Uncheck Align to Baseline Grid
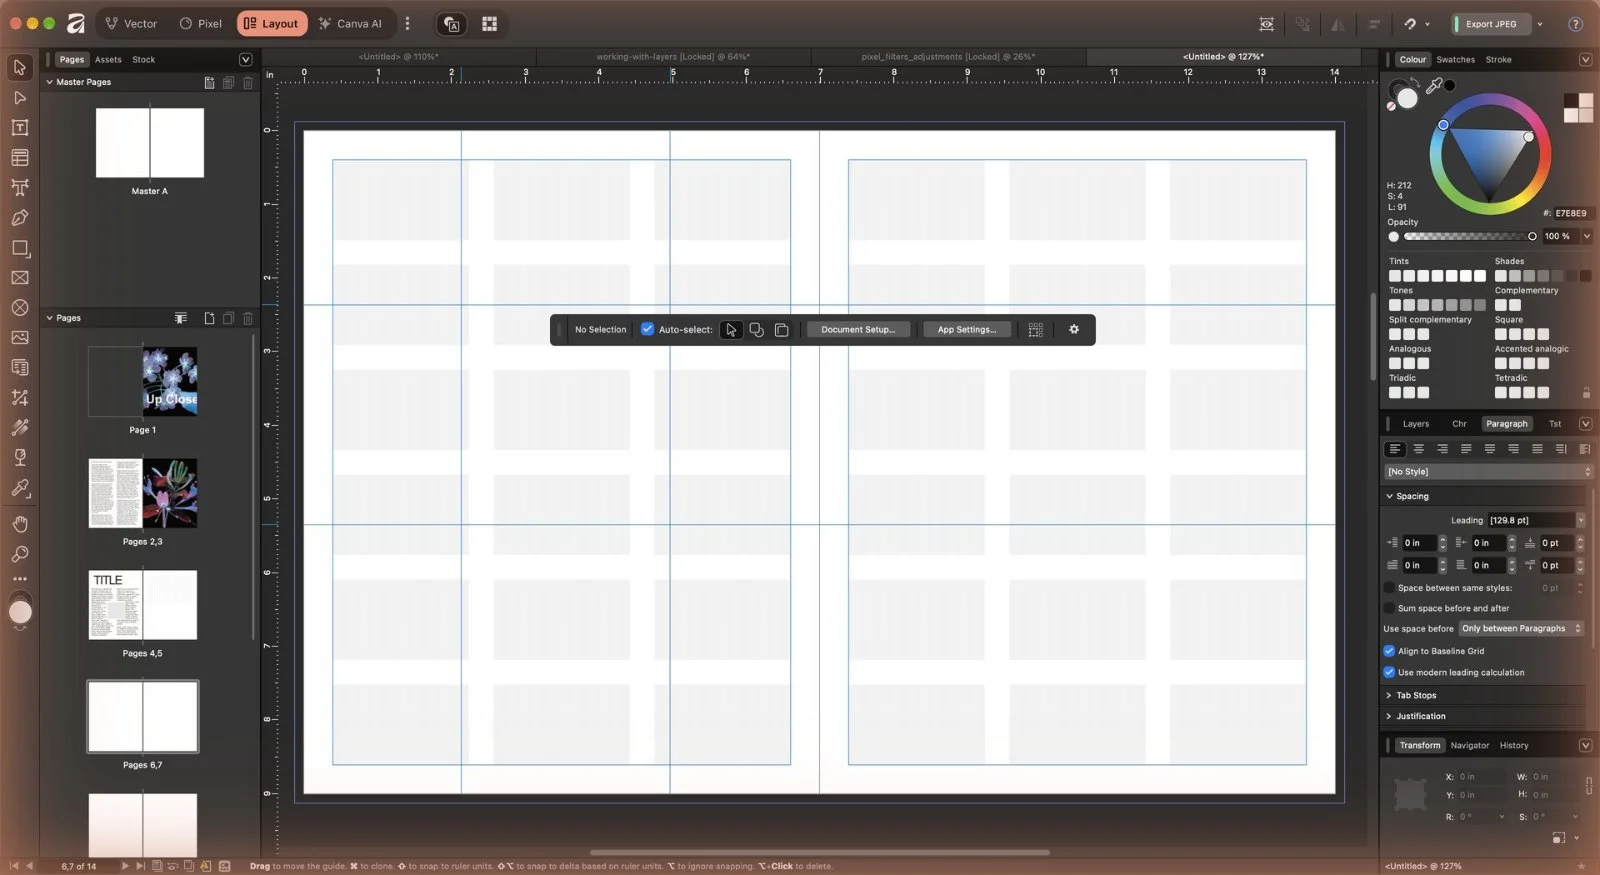The height and width of the screenshot is (875, 1600). (x=1389, y=651)
